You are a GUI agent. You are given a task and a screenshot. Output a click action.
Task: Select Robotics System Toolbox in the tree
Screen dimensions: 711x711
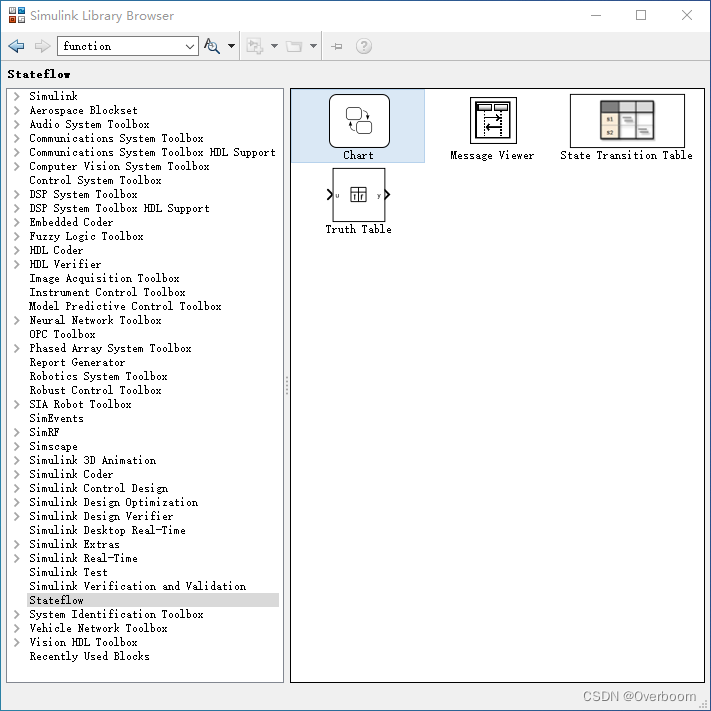(x=98, y=376)
